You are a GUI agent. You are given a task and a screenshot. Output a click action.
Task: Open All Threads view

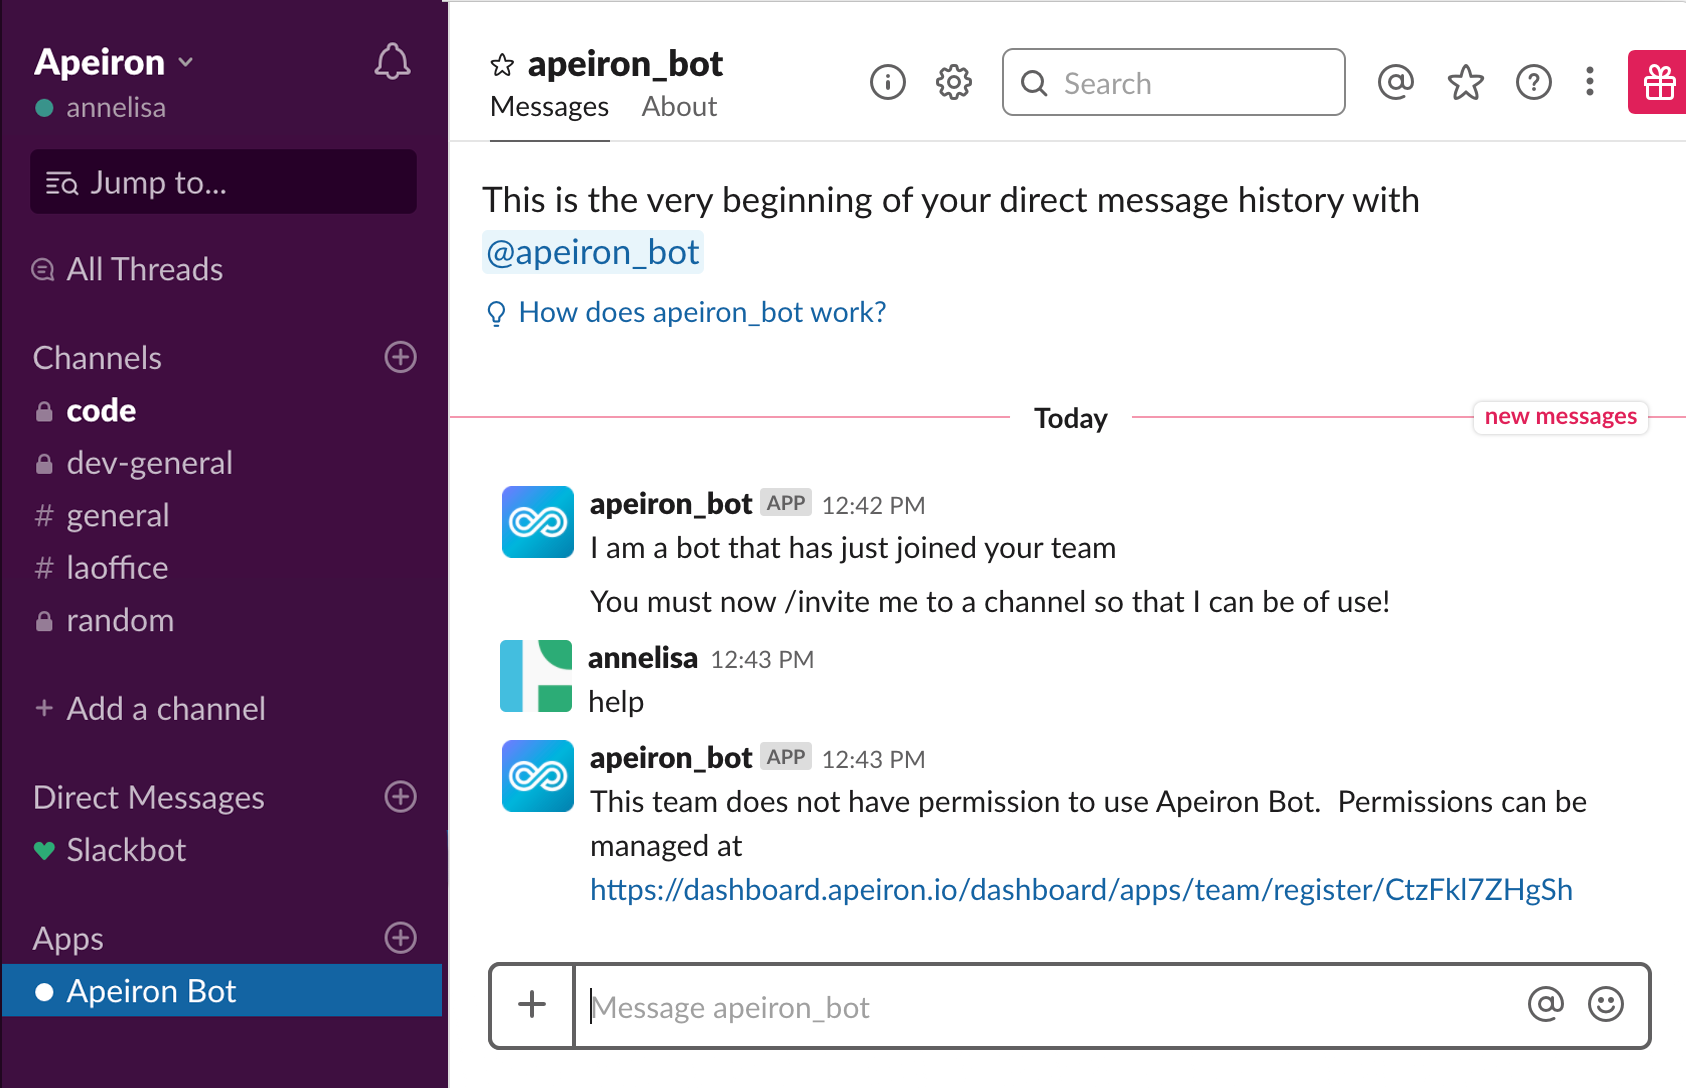click(128, 269)
